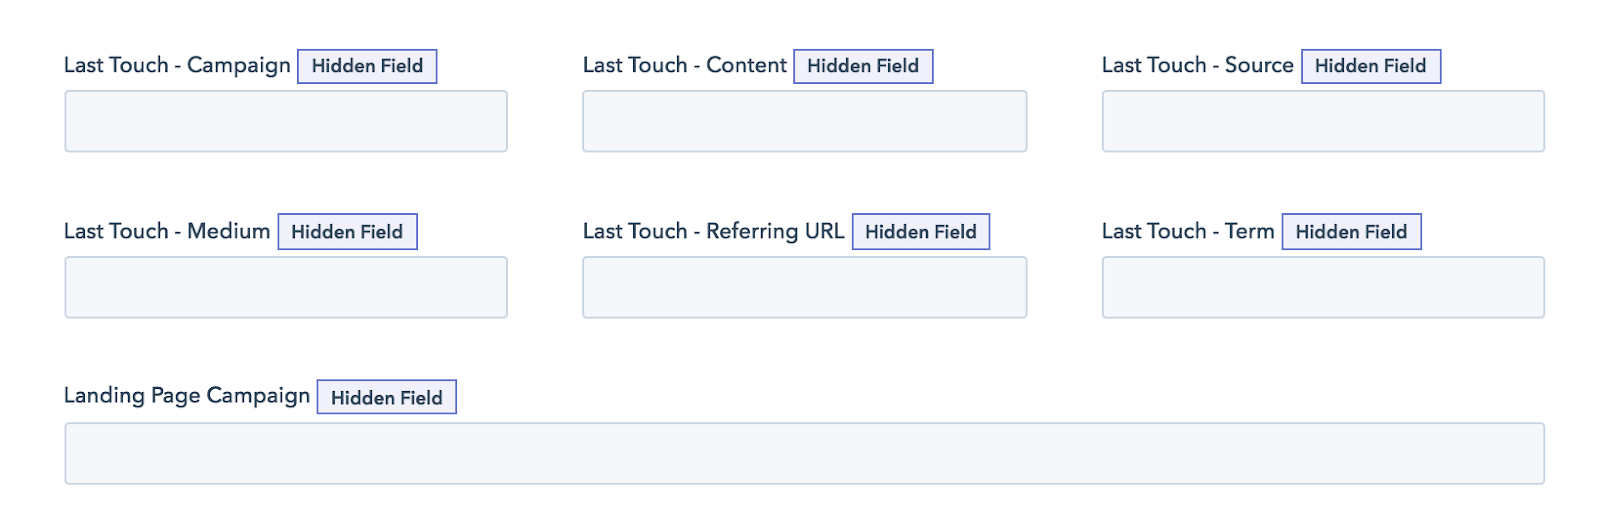Select the Last Touch - Medium input field
This screenshot has width=1600, height=518.
click(286, 288)
